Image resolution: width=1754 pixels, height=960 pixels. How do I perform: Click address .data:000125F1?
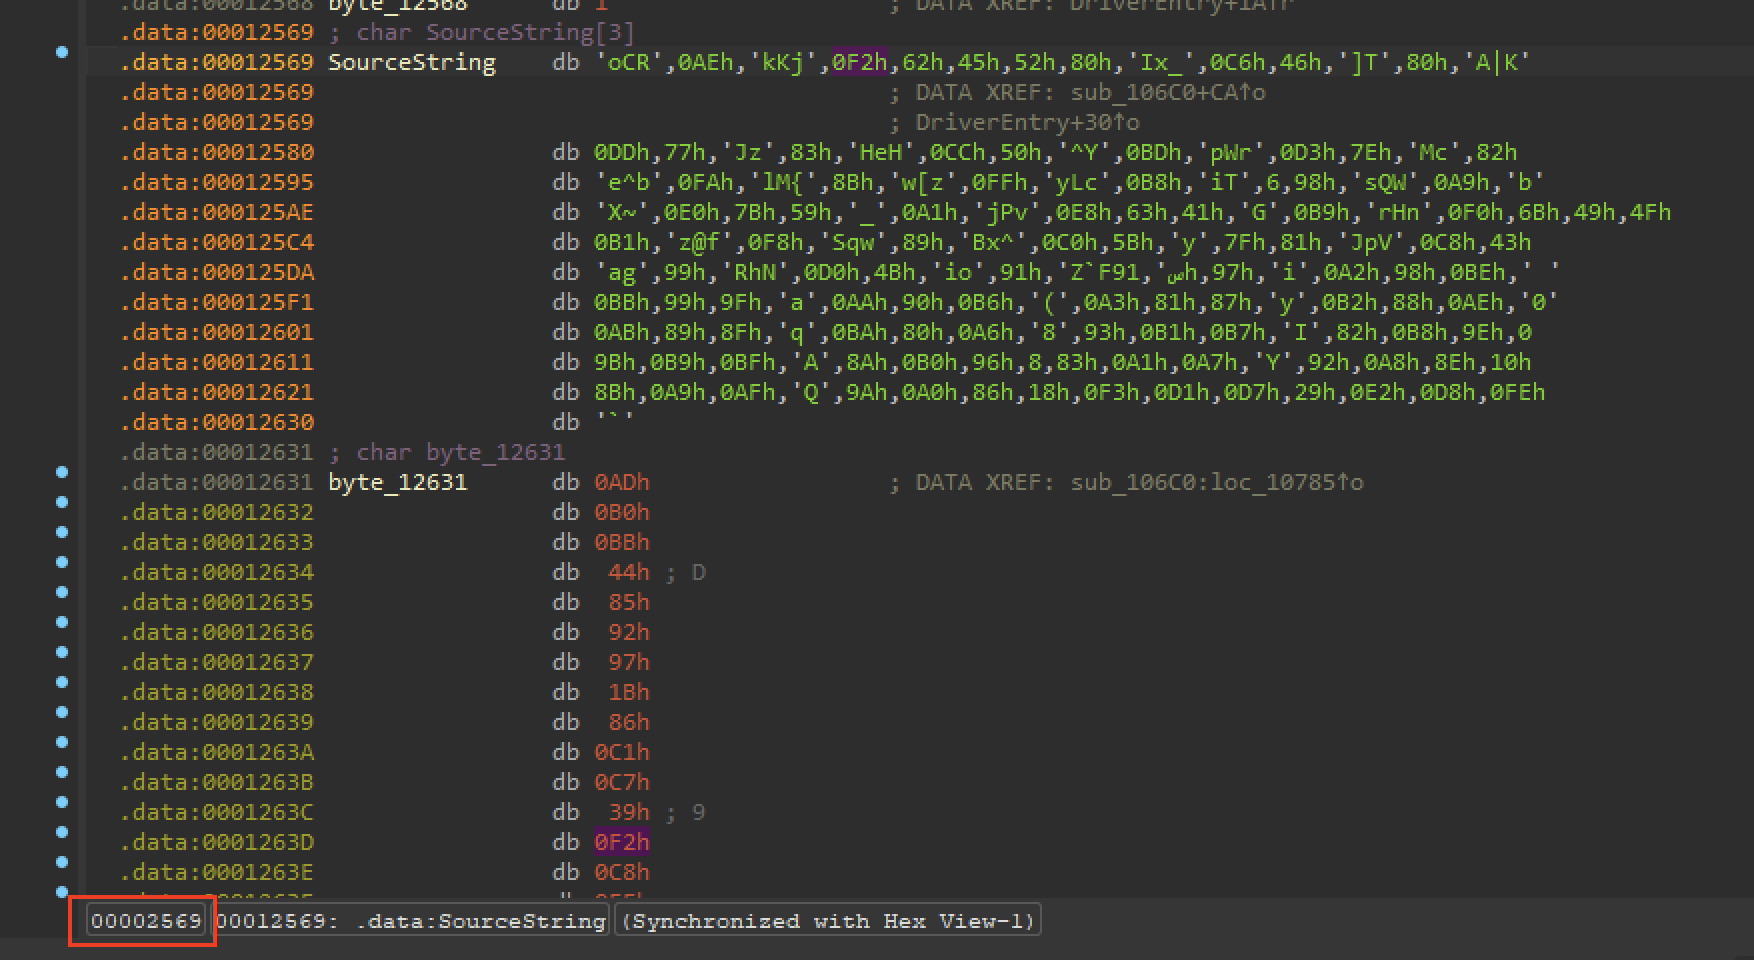pyautogui.click(x=217, y=302)
